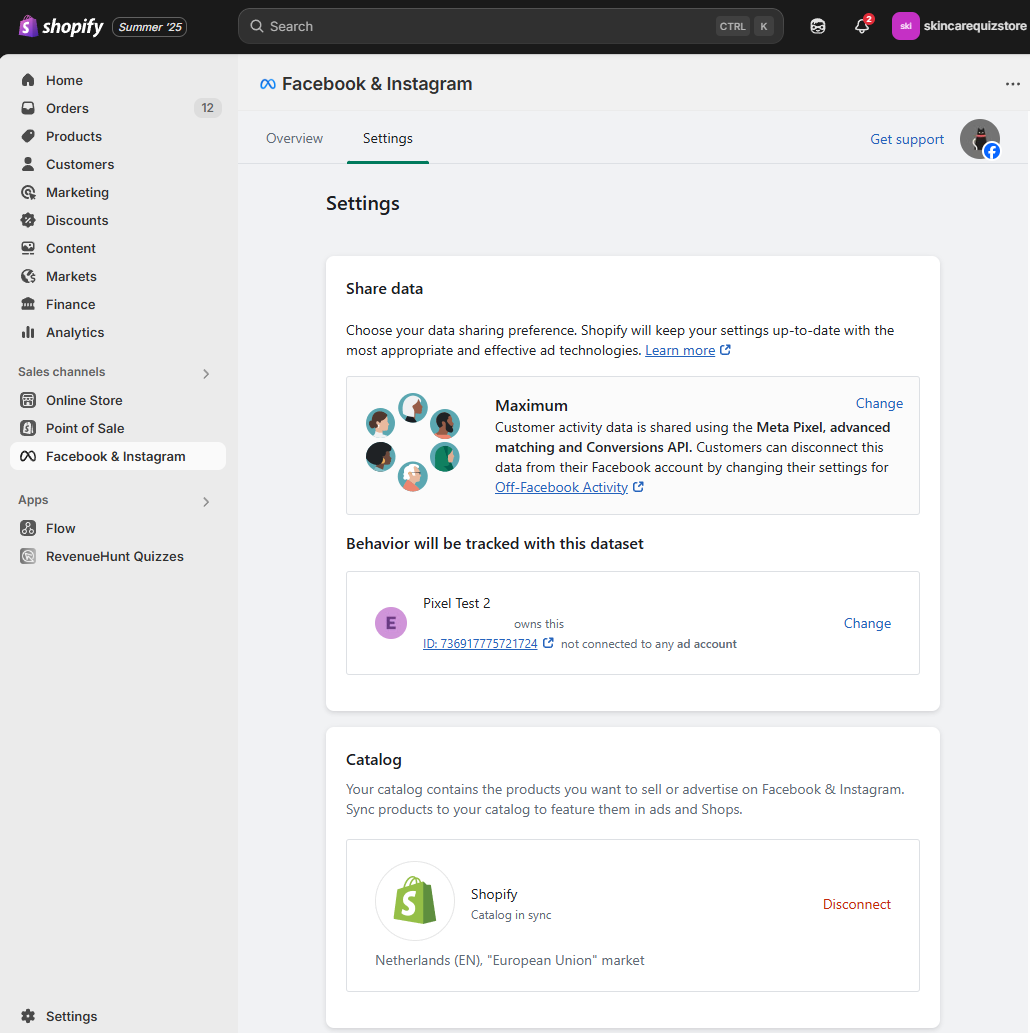Click external-link icon after Learn more
This screenshot has height=1033, width=1030.
click(x=725, y=350)
